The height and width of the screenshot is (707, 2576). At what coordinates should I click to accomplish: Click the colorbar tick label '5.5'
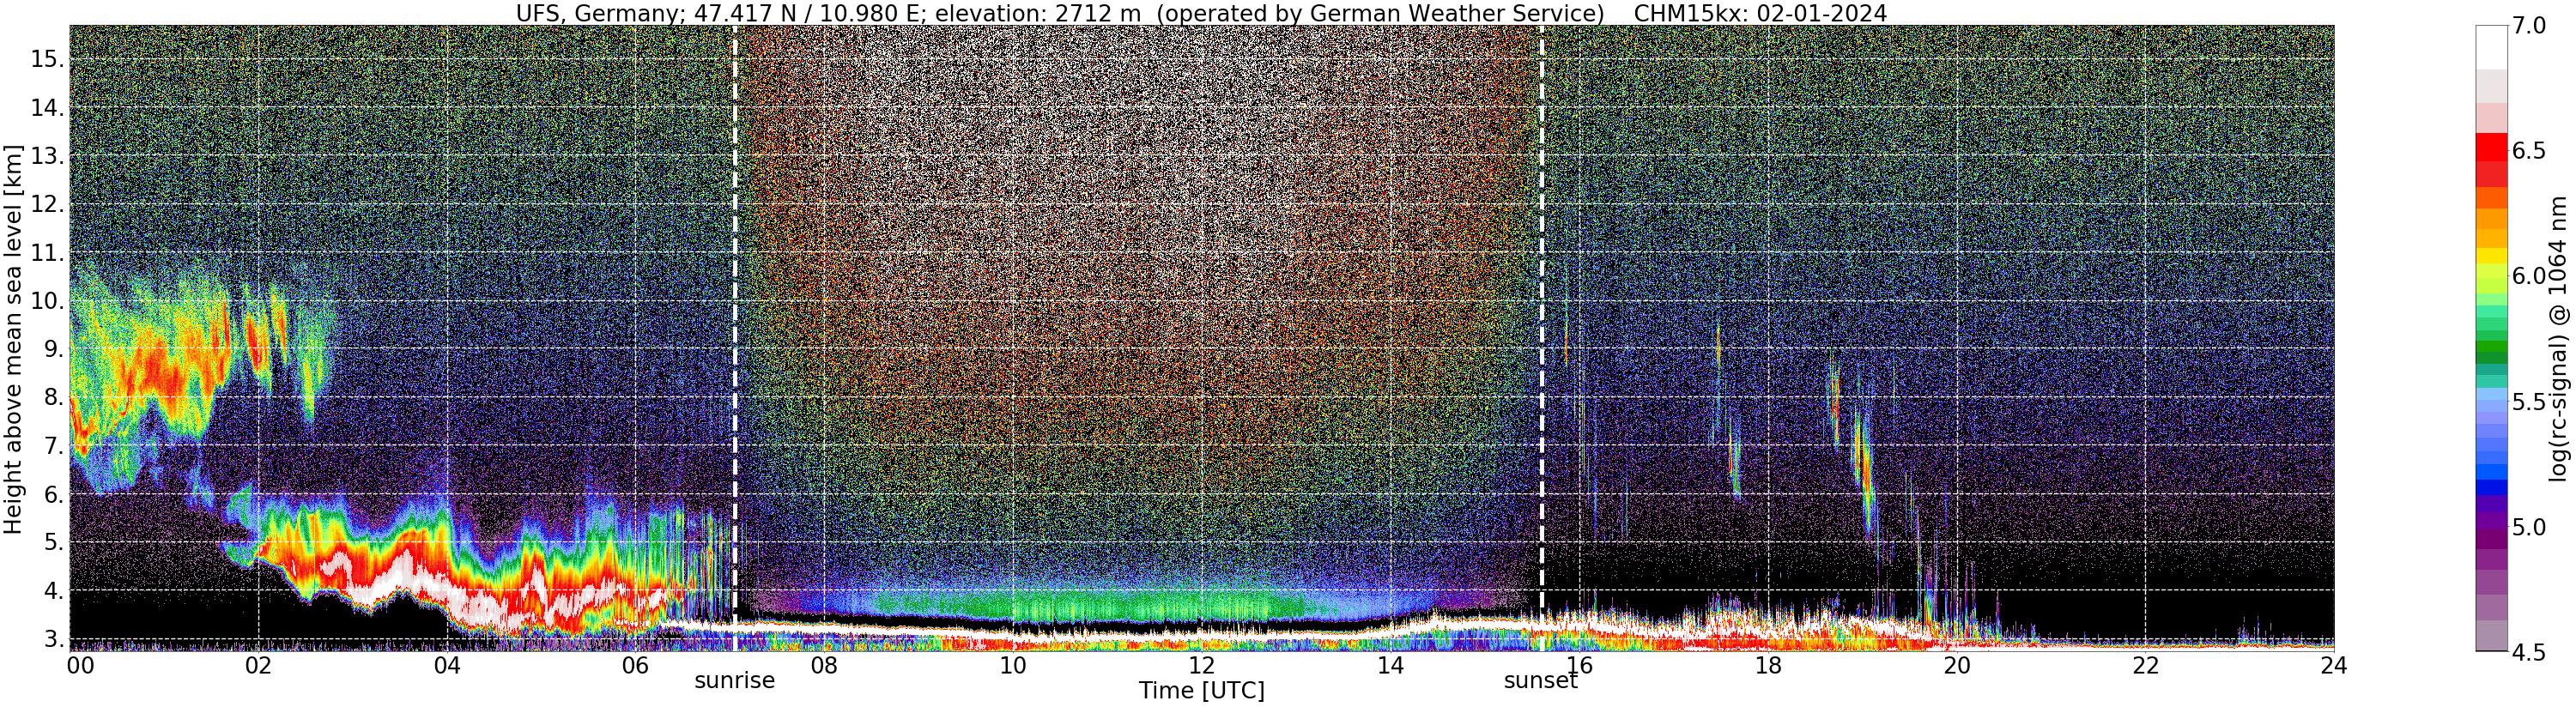2528,402
